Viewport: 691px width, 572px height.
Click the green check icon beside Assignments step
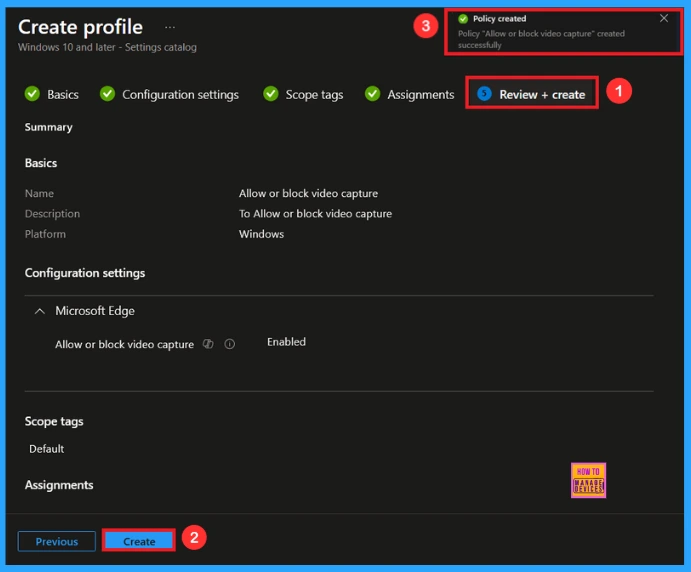click(x=372, y=94)
